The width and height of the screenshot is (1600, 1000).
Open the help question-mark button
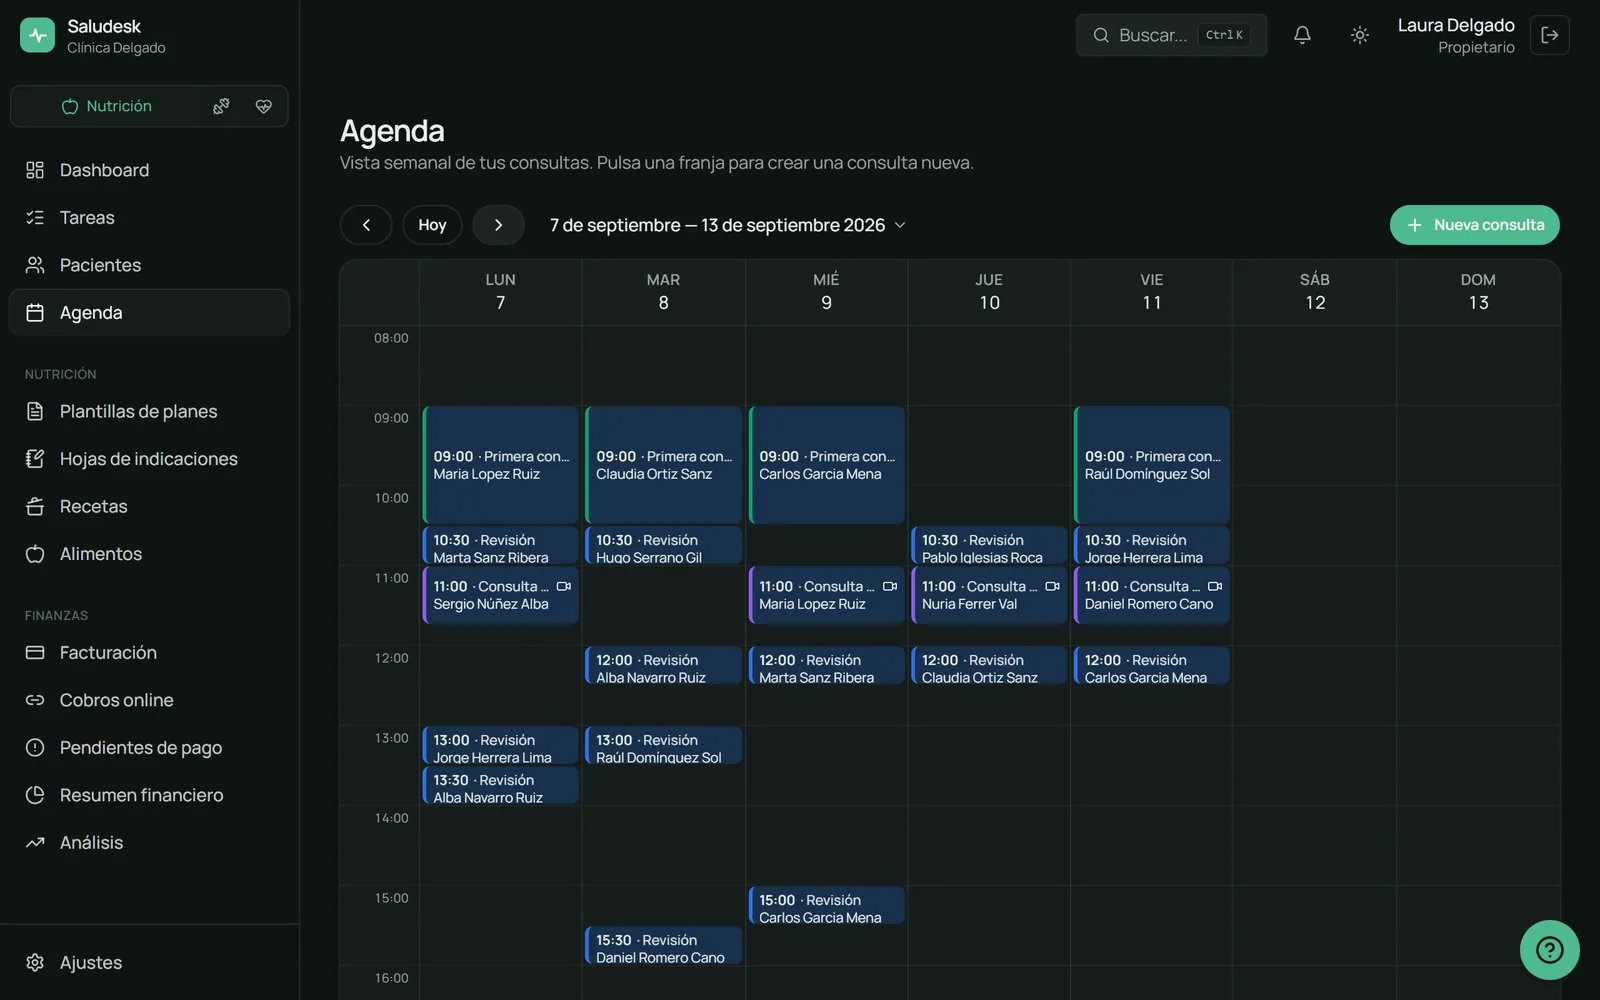1549,949
